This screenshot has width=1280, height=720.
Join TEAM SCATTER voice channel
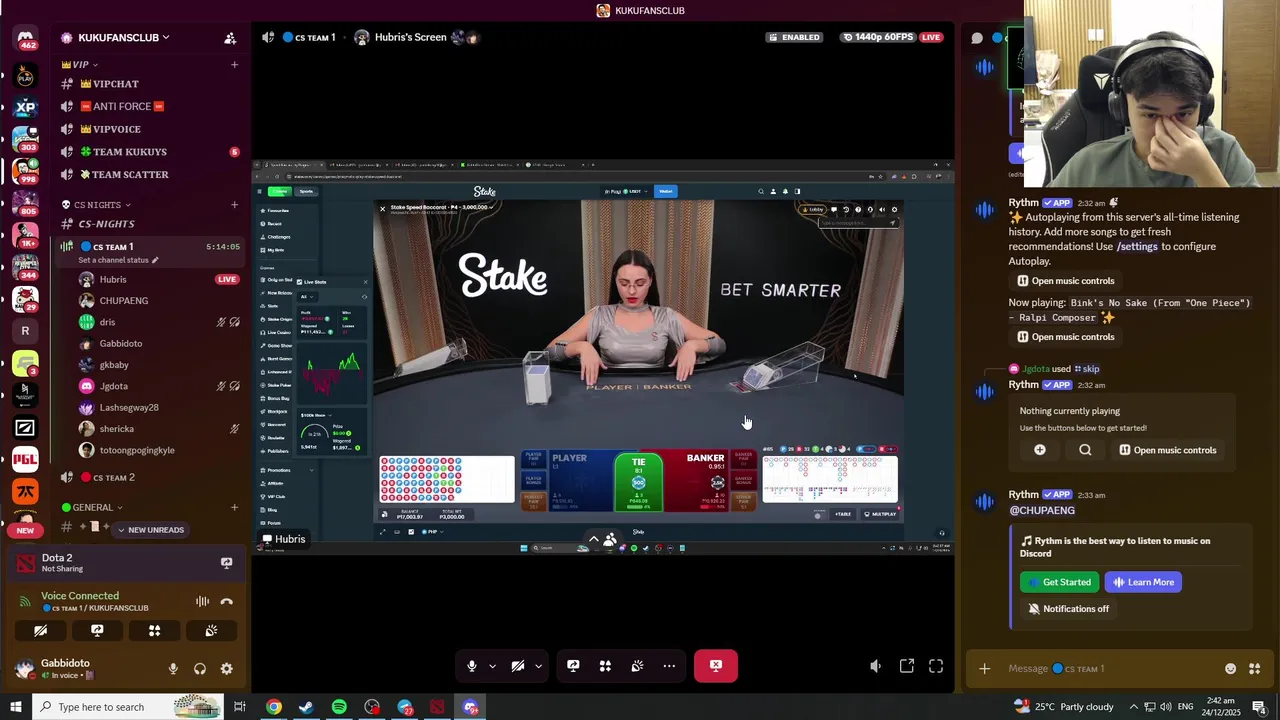point(150,175)
